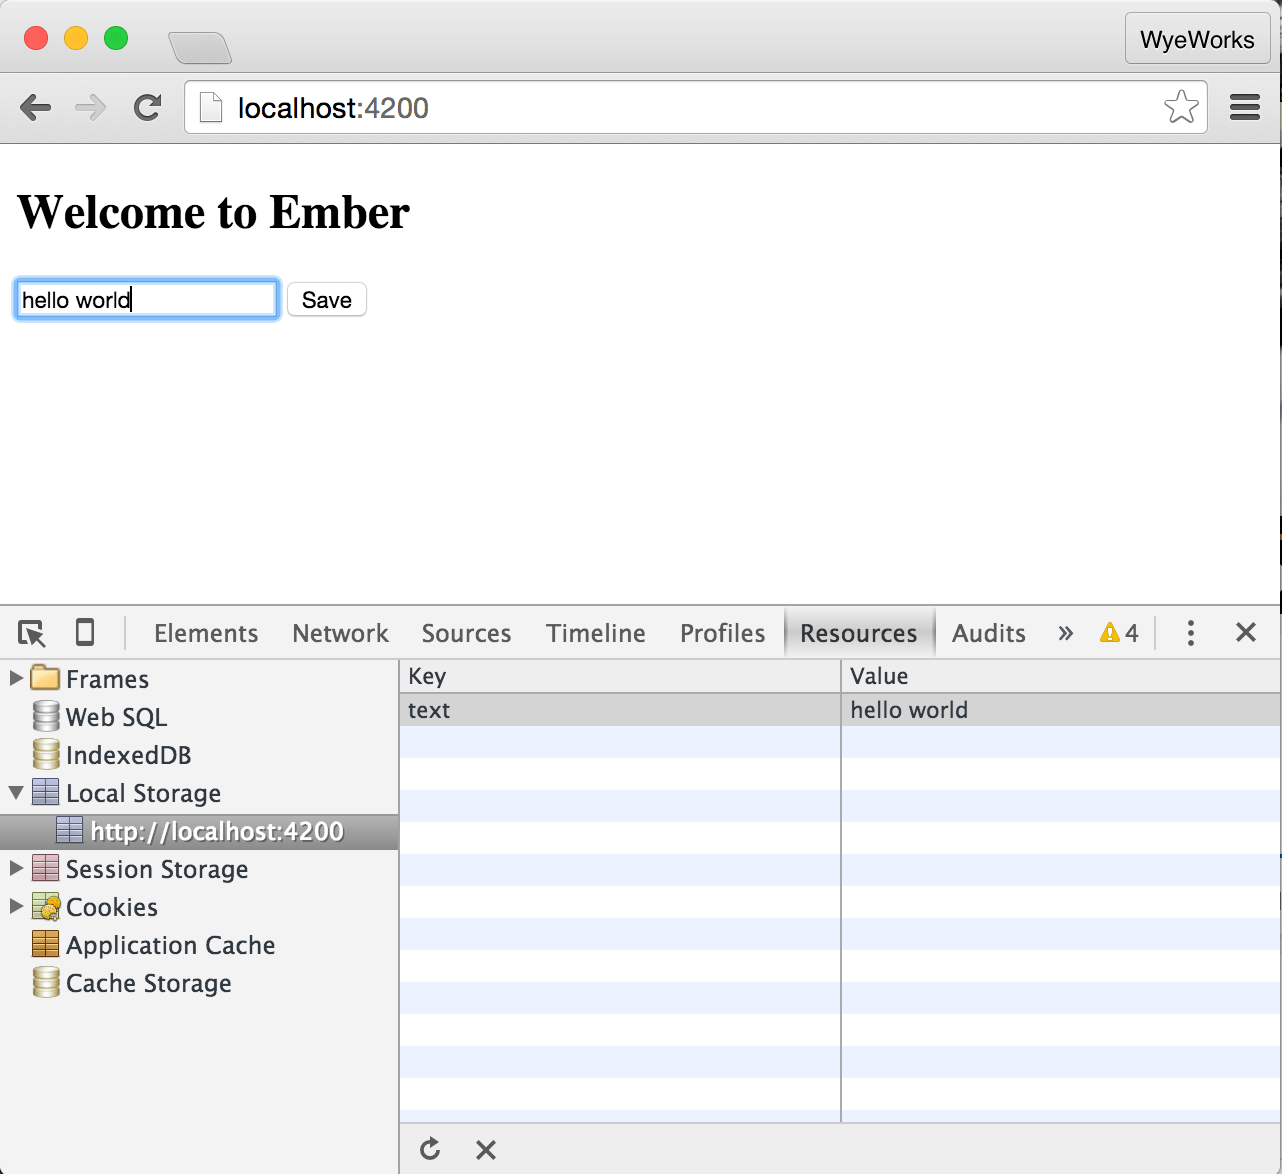Go back using the back arrow
Image resolution: width=1282 pixels, height=1174 pixels.
(x=36, y=108)
